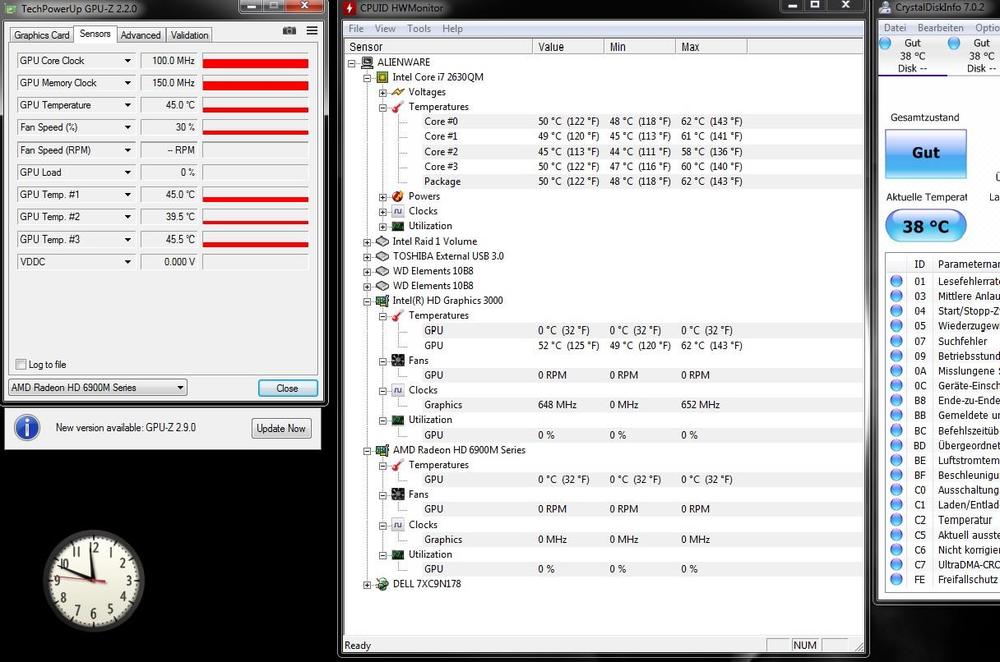The height and width of the screenshot is (662, 1000).
Task: Click the Intel Core i7 2630QM processor icon
Action: tap(381, 77)
